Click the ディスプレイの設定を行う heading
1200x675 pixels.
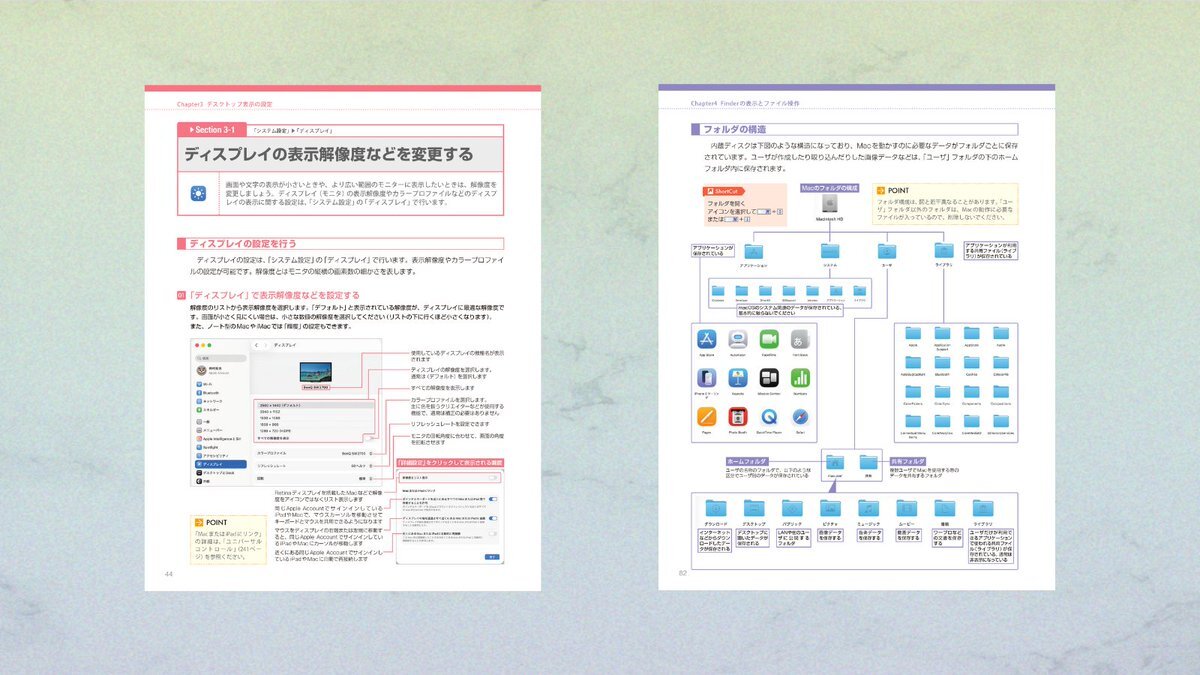[244, 243]
